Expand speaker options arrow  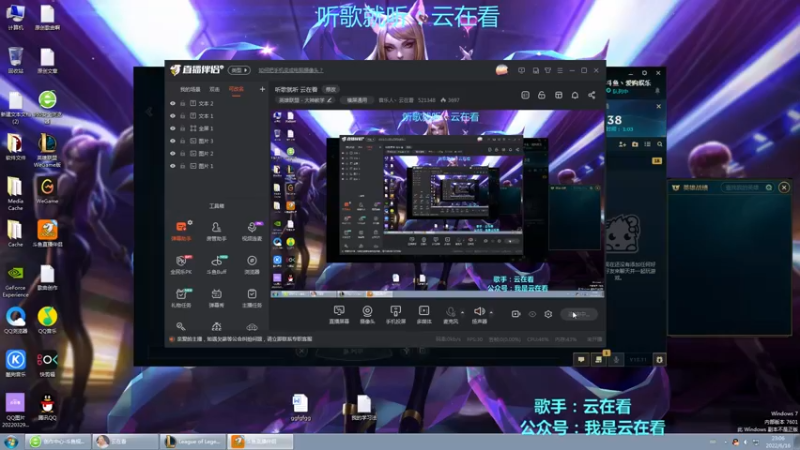pyautogui.click(x=491, y=312)
